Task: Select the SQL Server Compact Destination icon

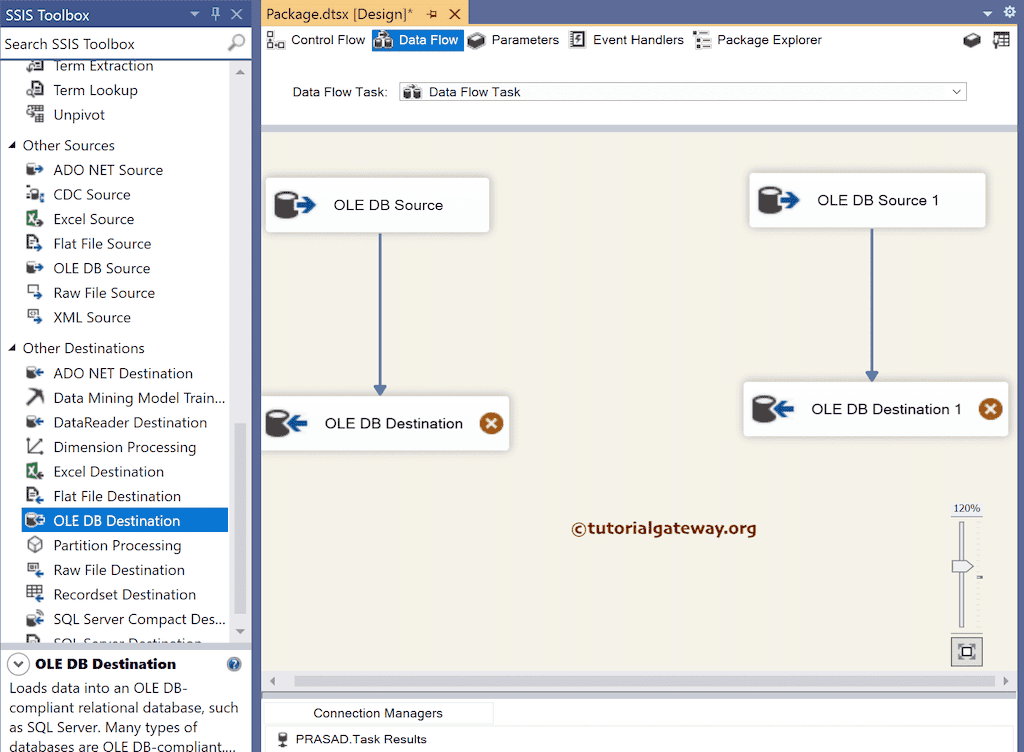Action: [35, 618]
